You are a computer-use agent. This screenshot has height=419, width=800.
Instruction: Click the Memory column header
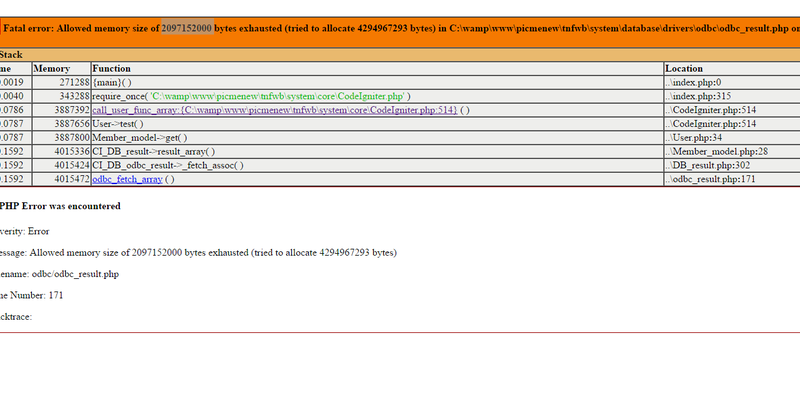61,68
